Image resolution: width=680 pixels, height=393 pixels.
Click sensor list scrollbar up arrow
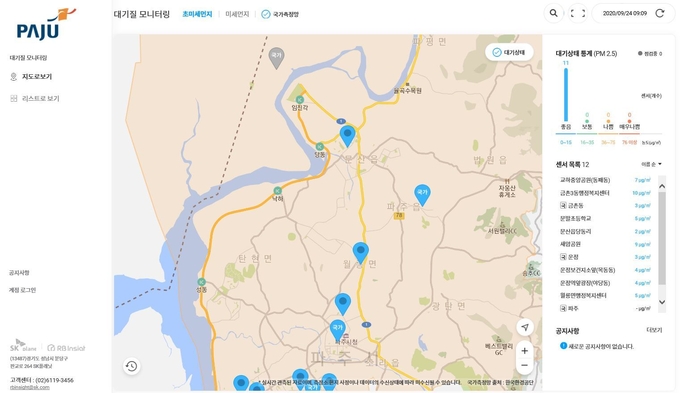point(662,186)
